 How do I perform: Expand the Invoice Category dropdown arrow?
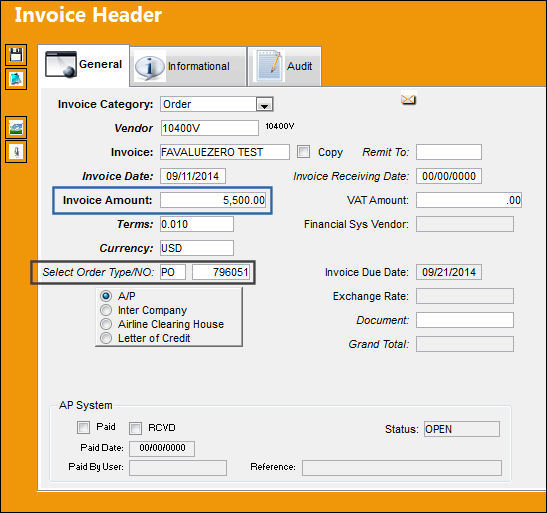click(264, 105)
